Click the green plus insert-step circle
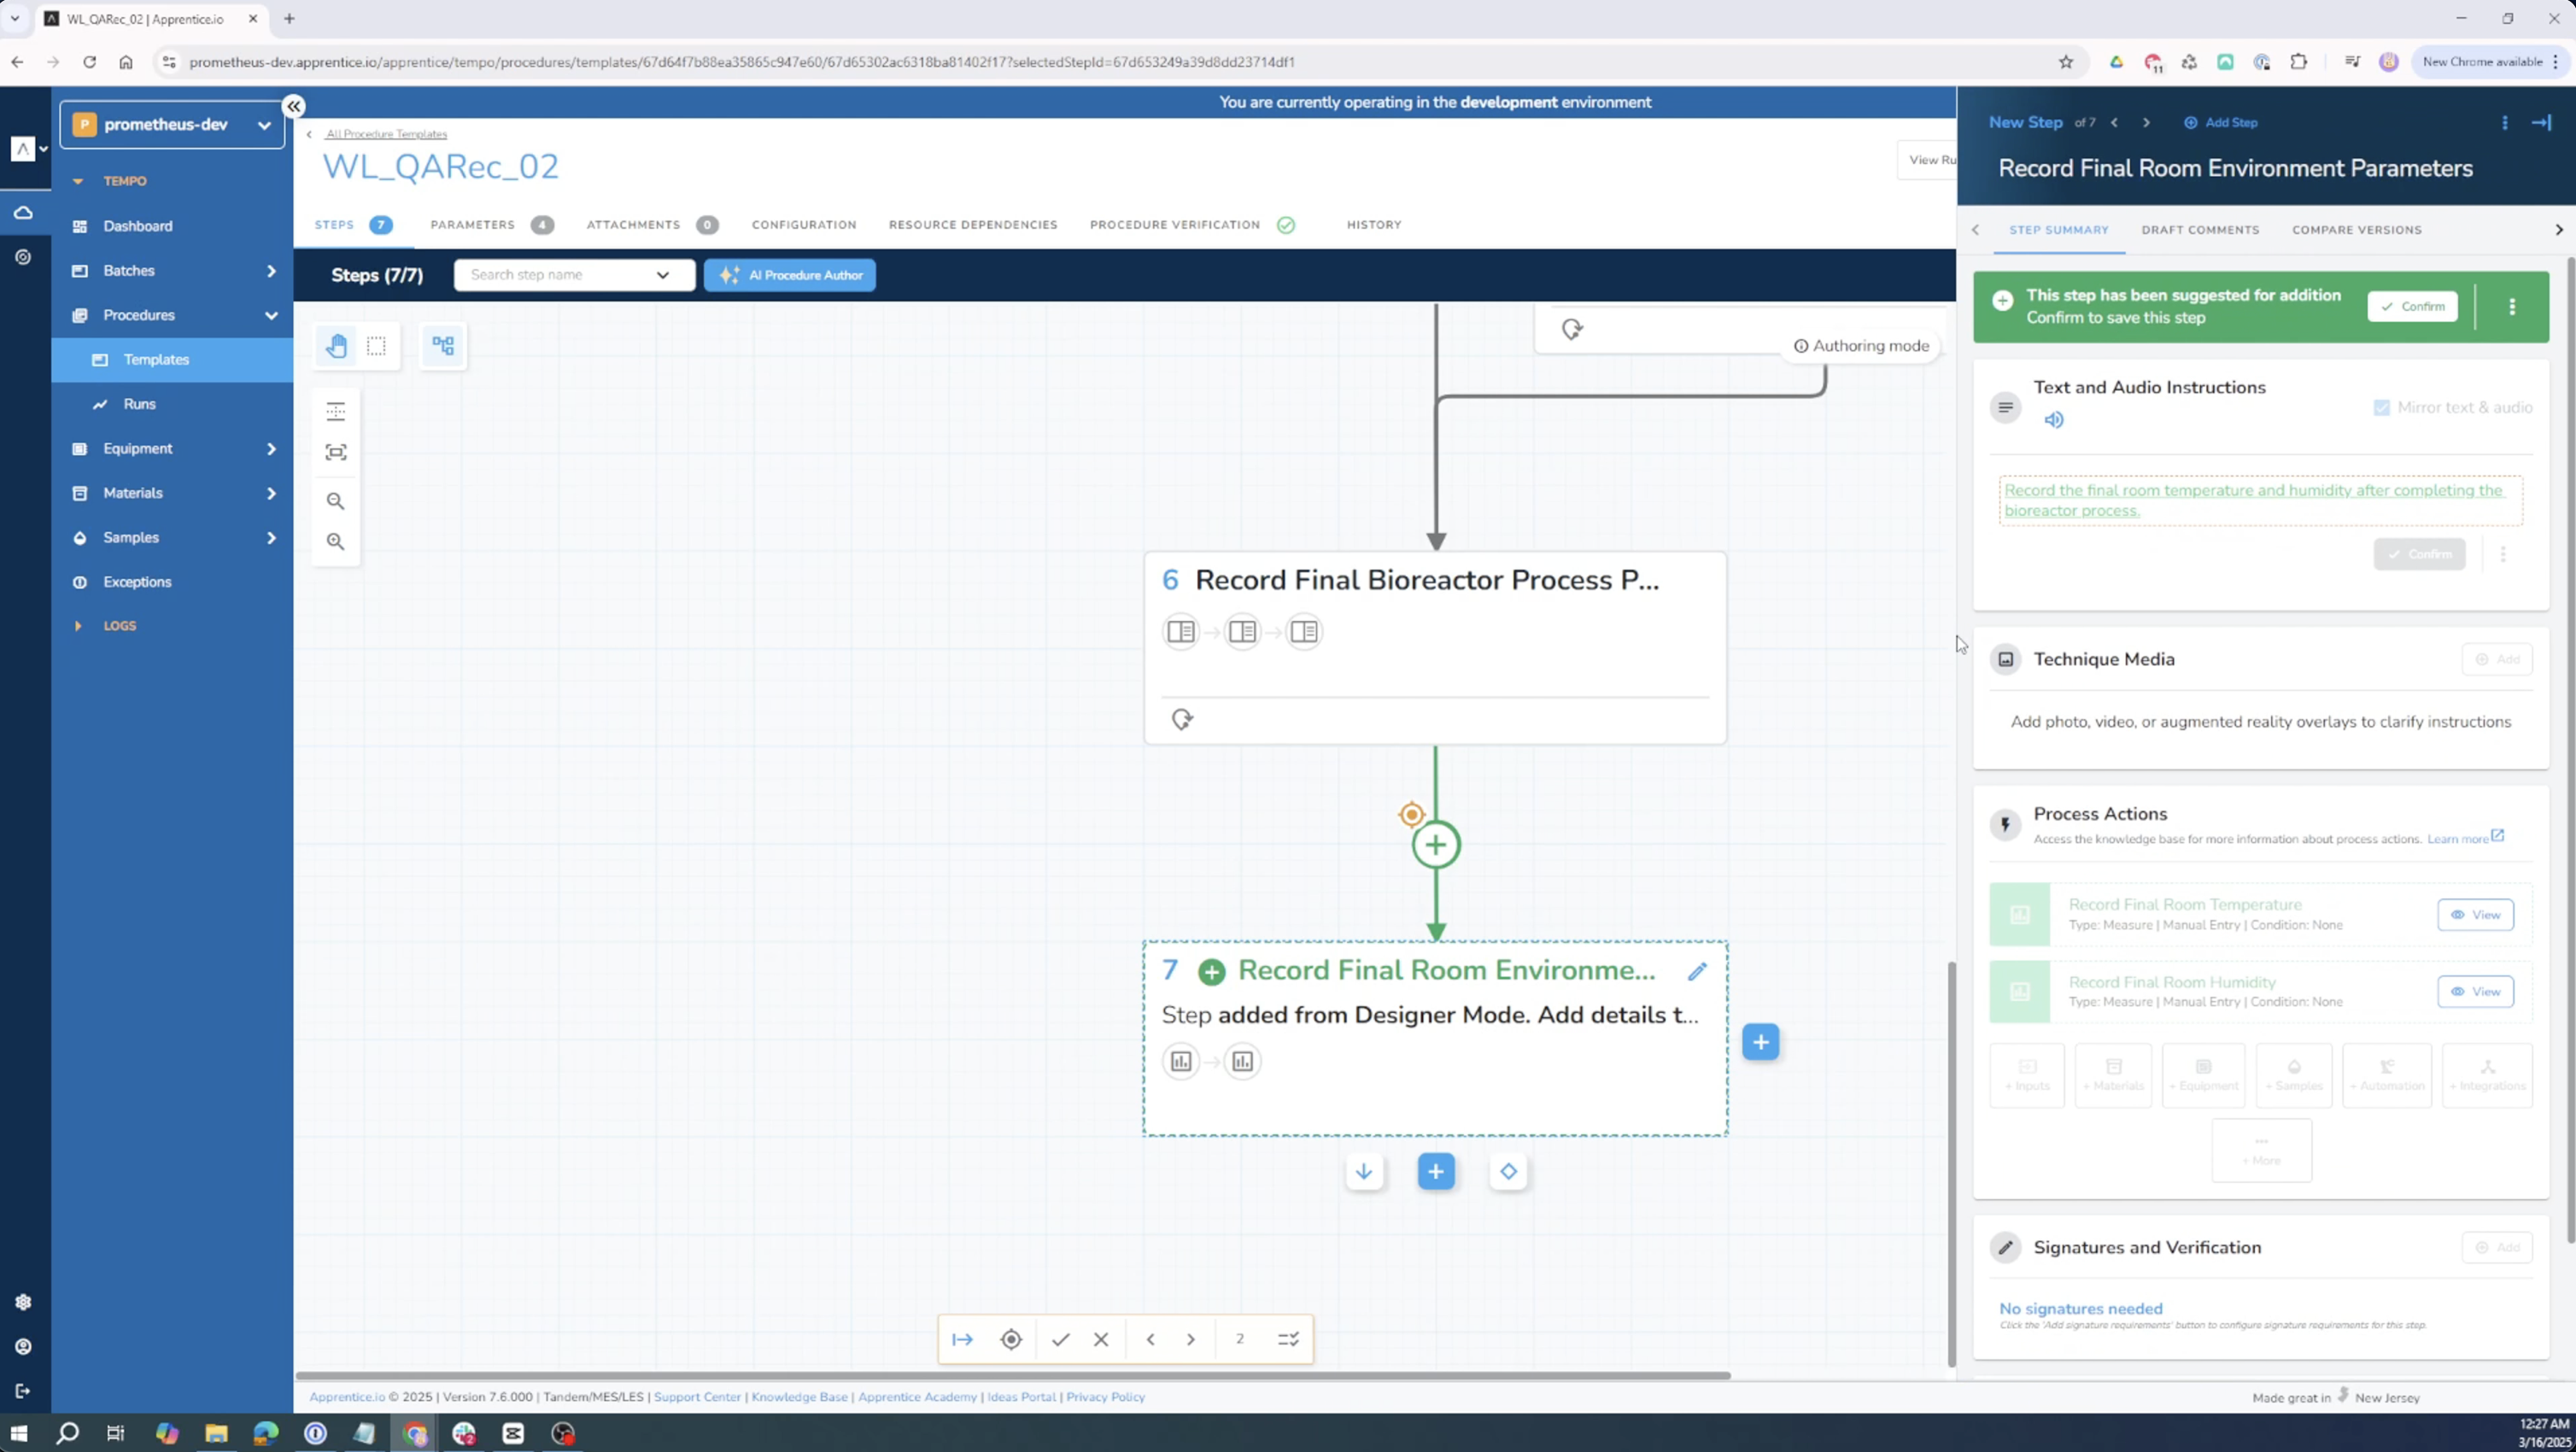The height and width of the screenshot is (1452, 2576). (1436, 845)
